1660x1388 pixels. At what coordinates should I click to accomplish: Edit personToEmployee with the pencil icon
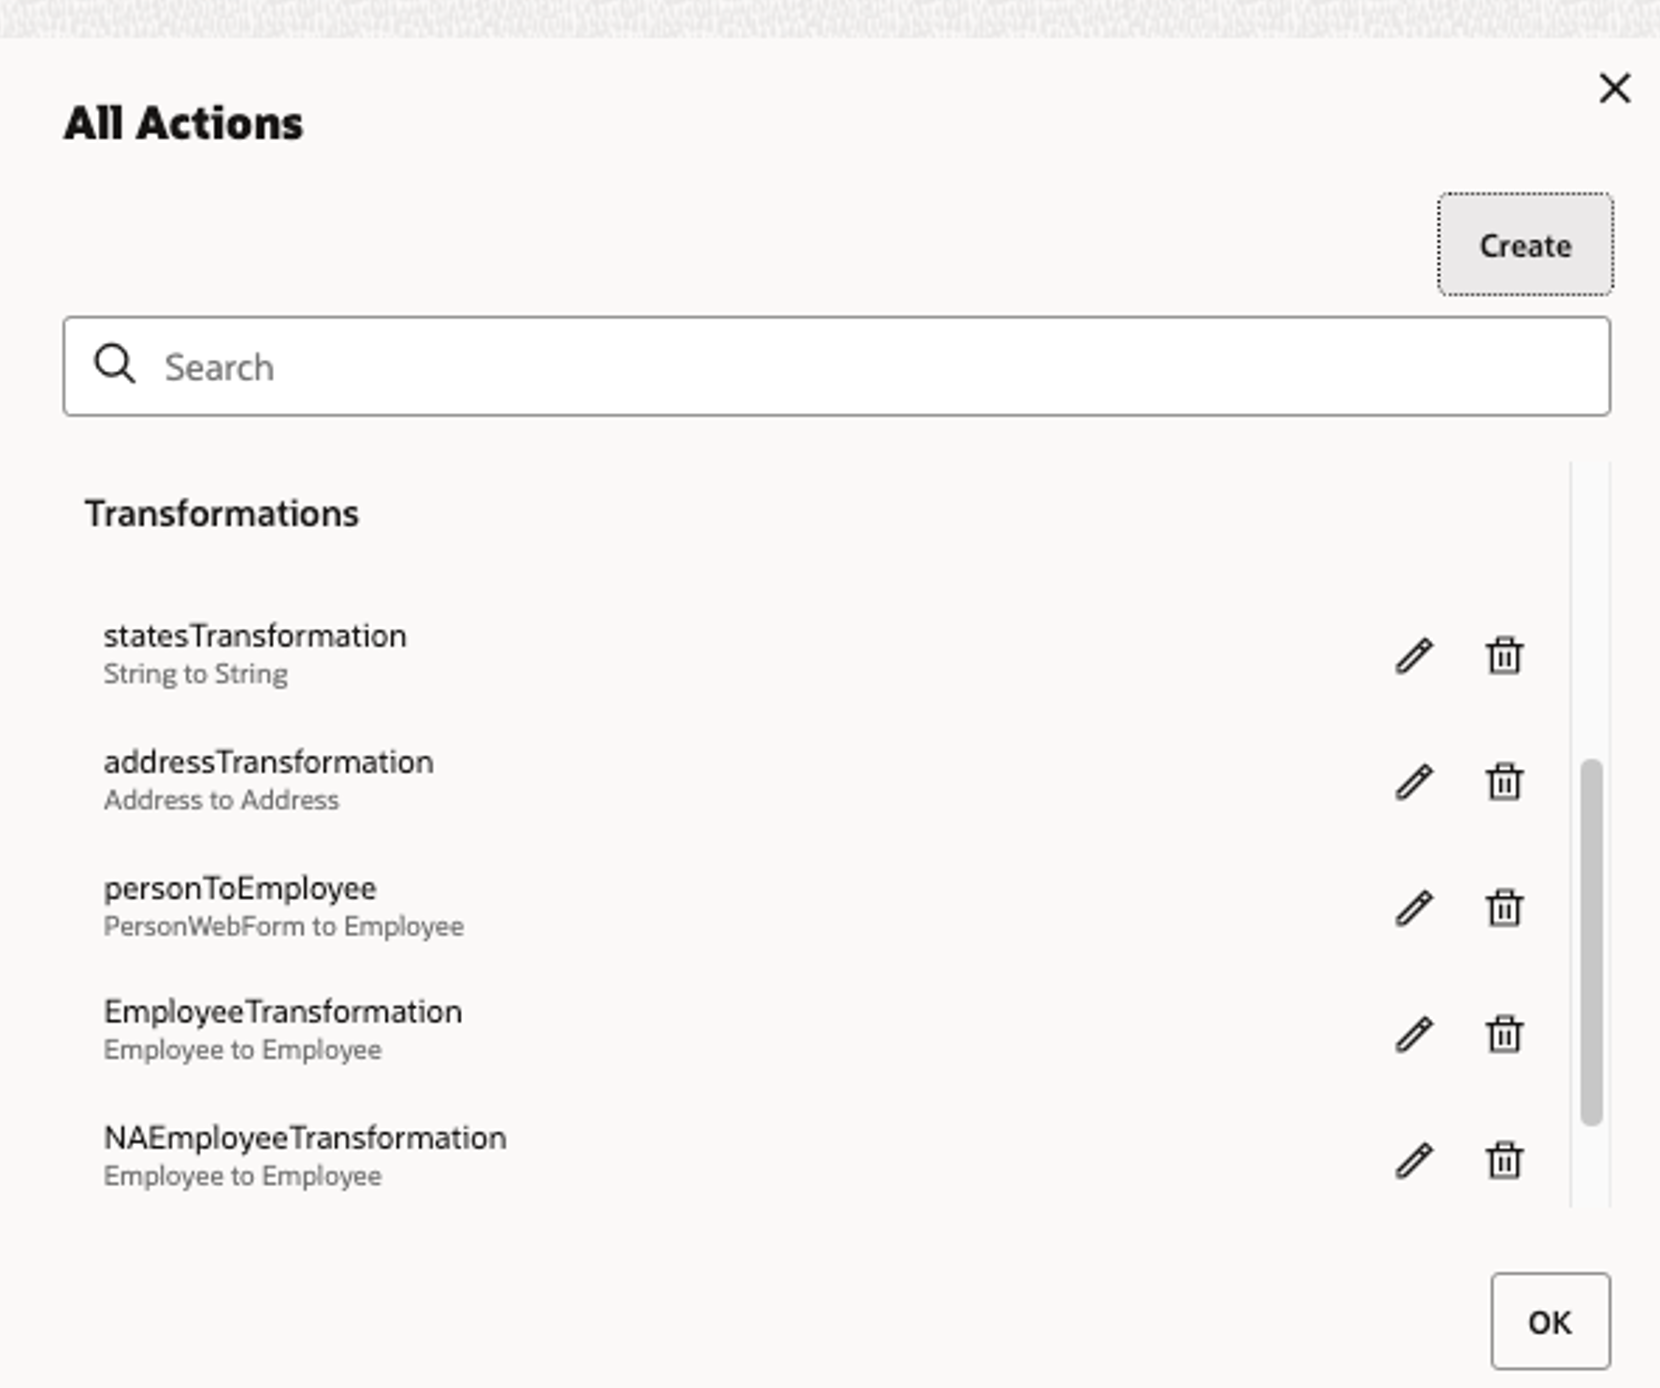(1413, 909)
